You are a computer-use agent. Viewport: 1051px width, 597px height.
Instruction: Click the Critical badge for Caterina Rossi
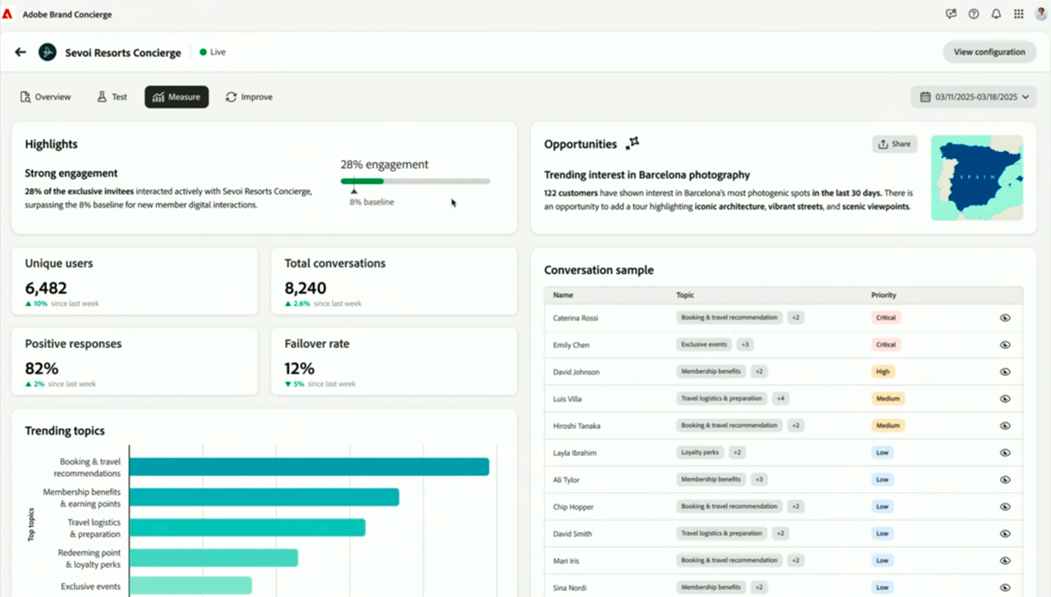coord(885,318)
